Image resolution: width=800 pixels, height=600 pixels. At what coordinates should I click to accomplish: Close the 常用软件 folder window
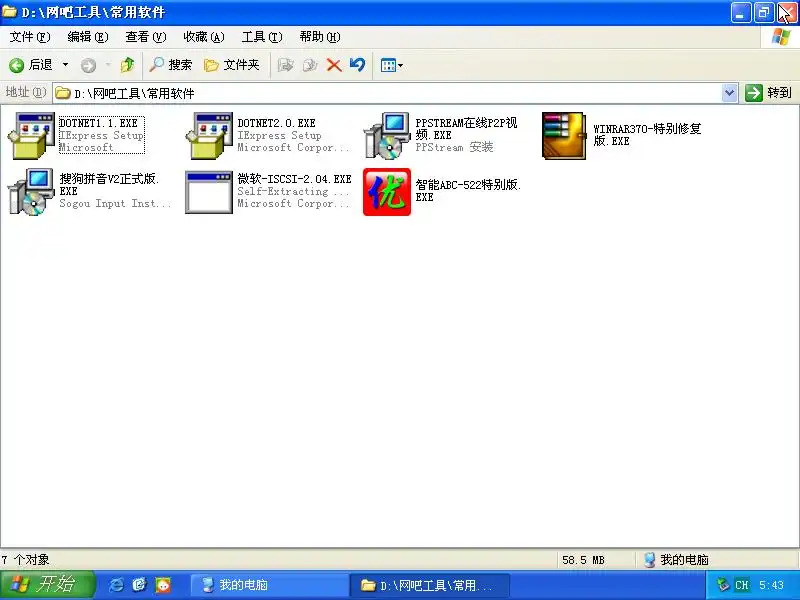click(787, 12)
